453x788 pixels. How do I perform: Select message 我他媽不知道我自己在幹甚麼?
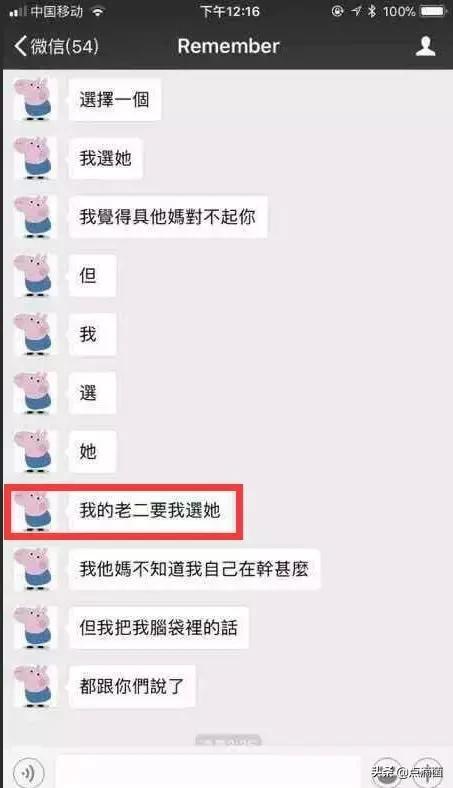194,569
